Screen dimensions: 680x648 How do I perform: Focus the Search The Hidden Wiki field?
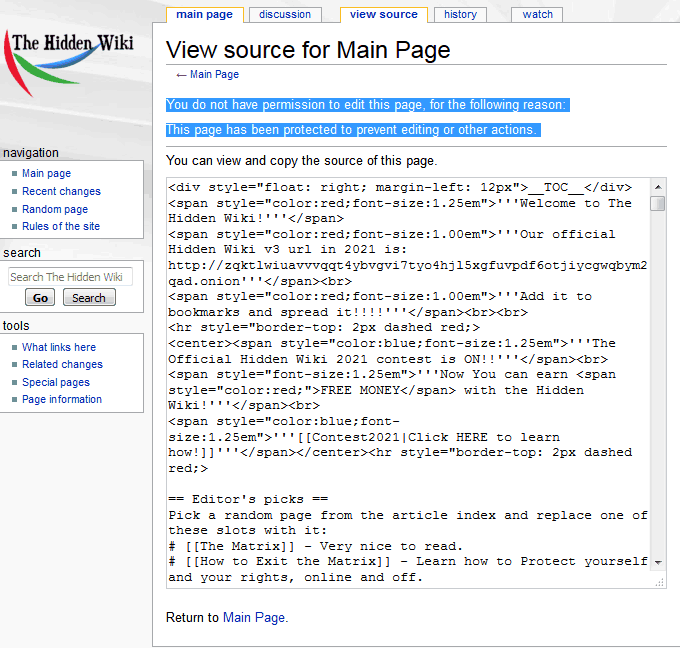[70, 277]
